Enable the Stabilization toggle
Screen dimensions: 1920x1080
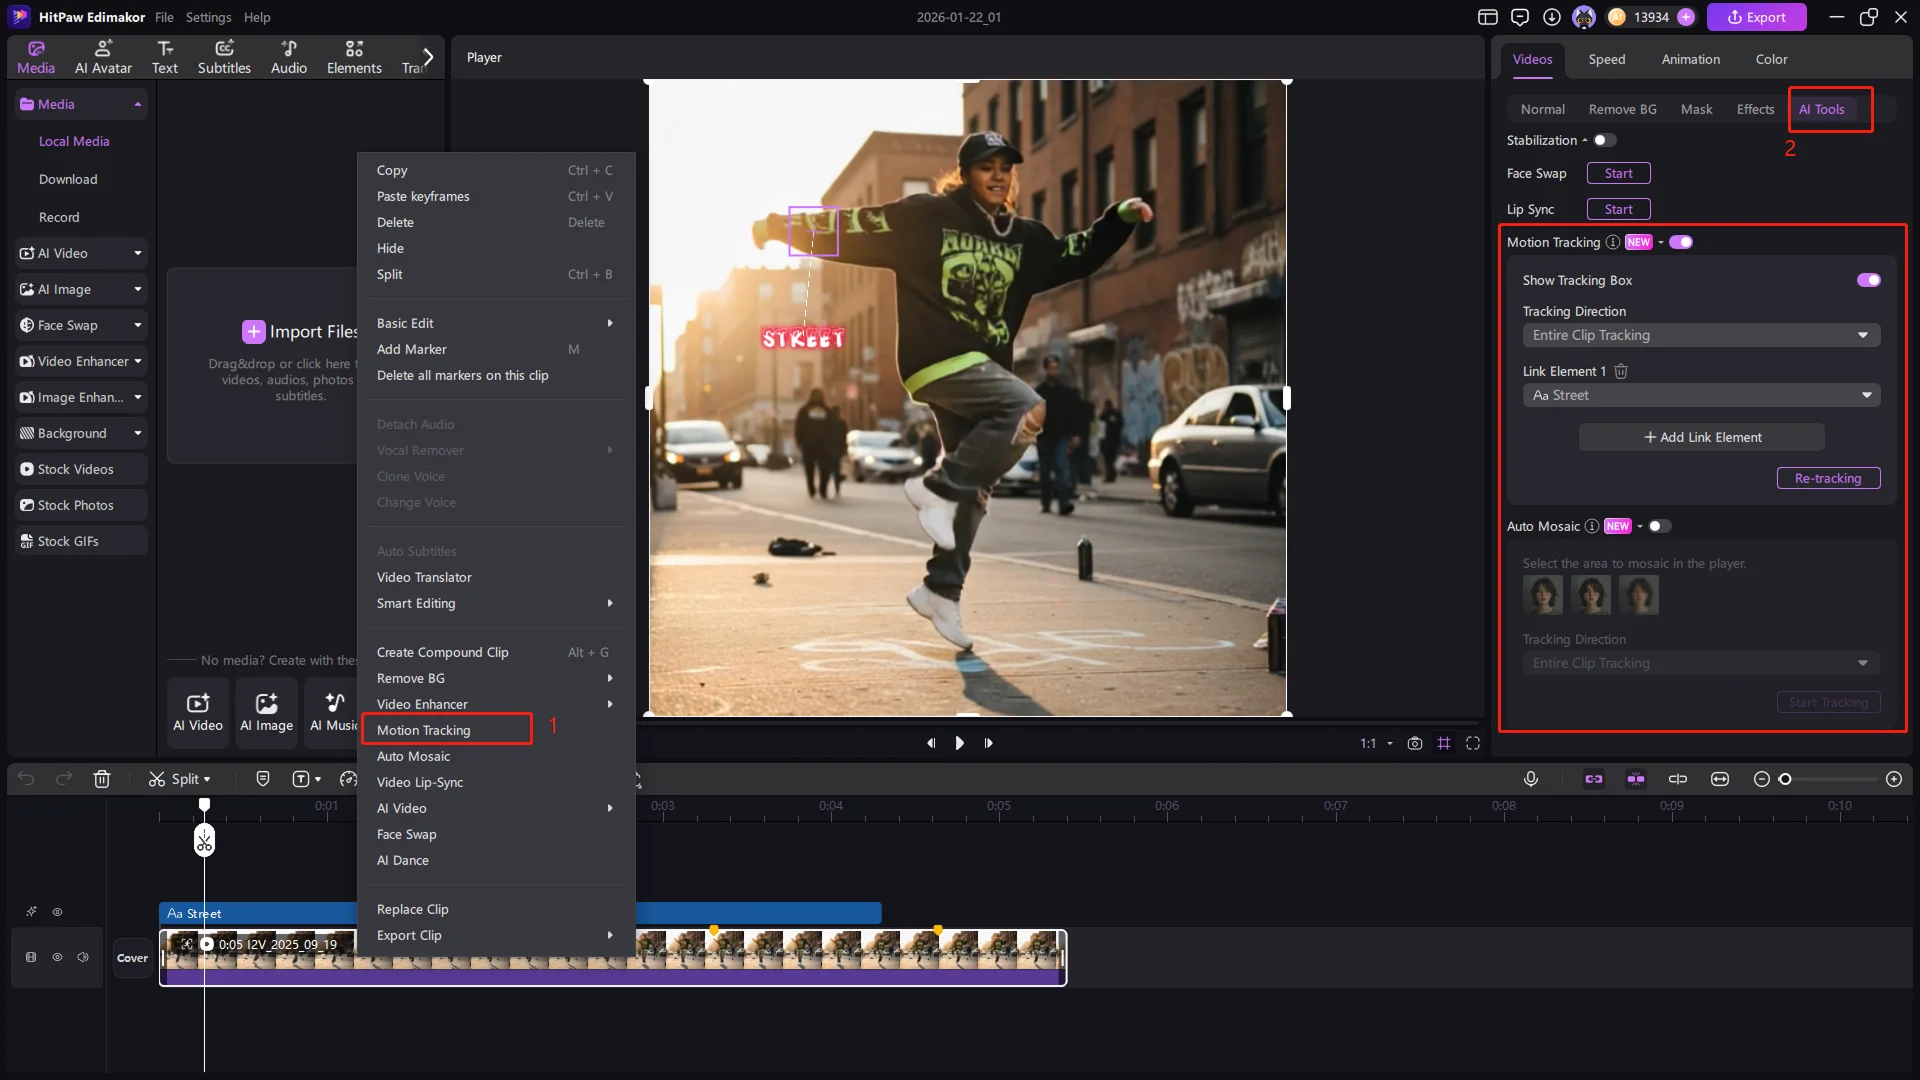tap(1605, 140)
